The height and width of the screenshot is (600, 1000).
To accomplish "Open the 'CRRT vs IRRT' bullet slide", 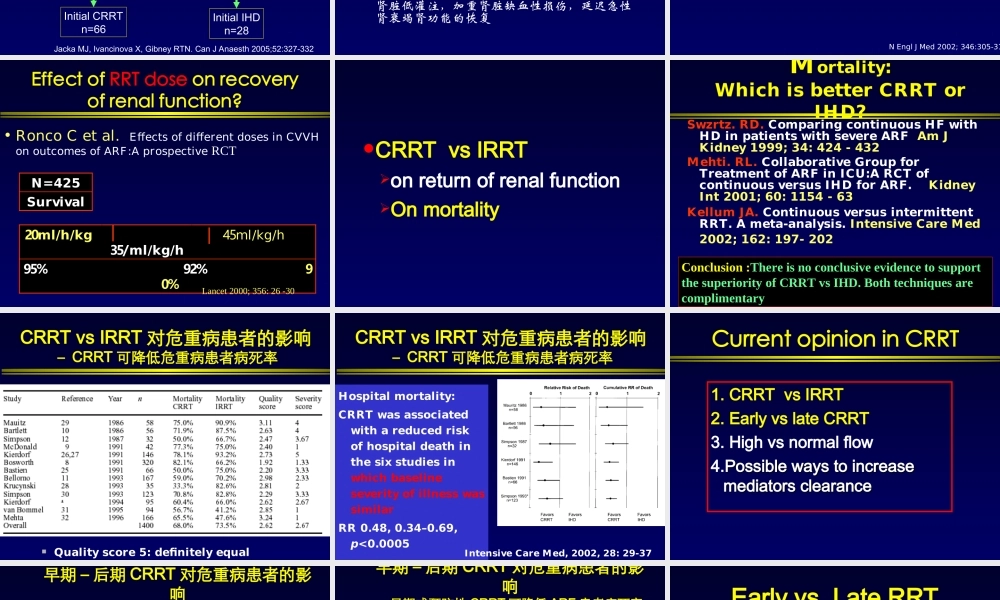I will pyautogui.click(x=497, y=180).
